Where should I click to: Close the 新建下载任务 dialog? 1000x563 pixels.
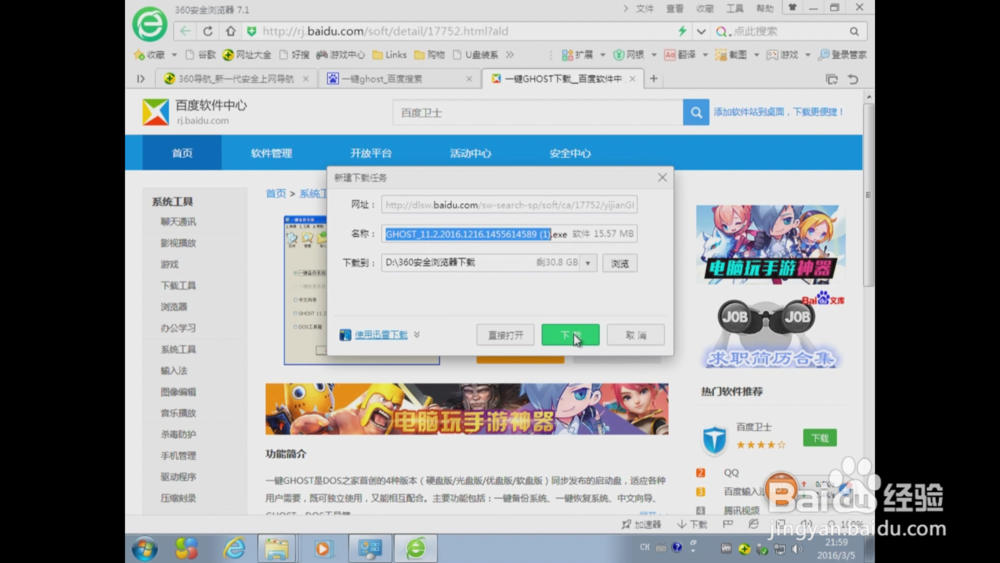point(662,177)
